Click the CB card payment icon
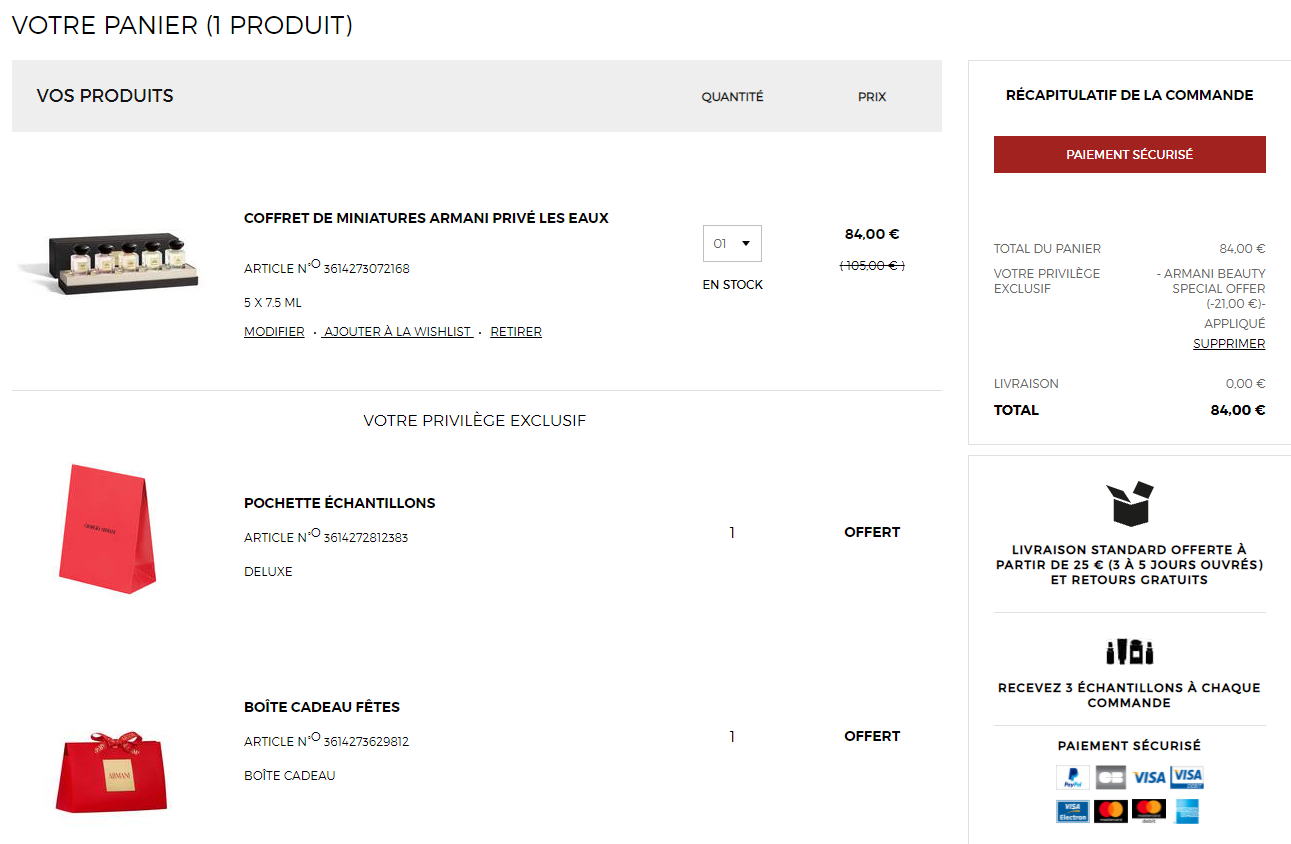The image size is (1291, 844). (x=1110, y=777)
